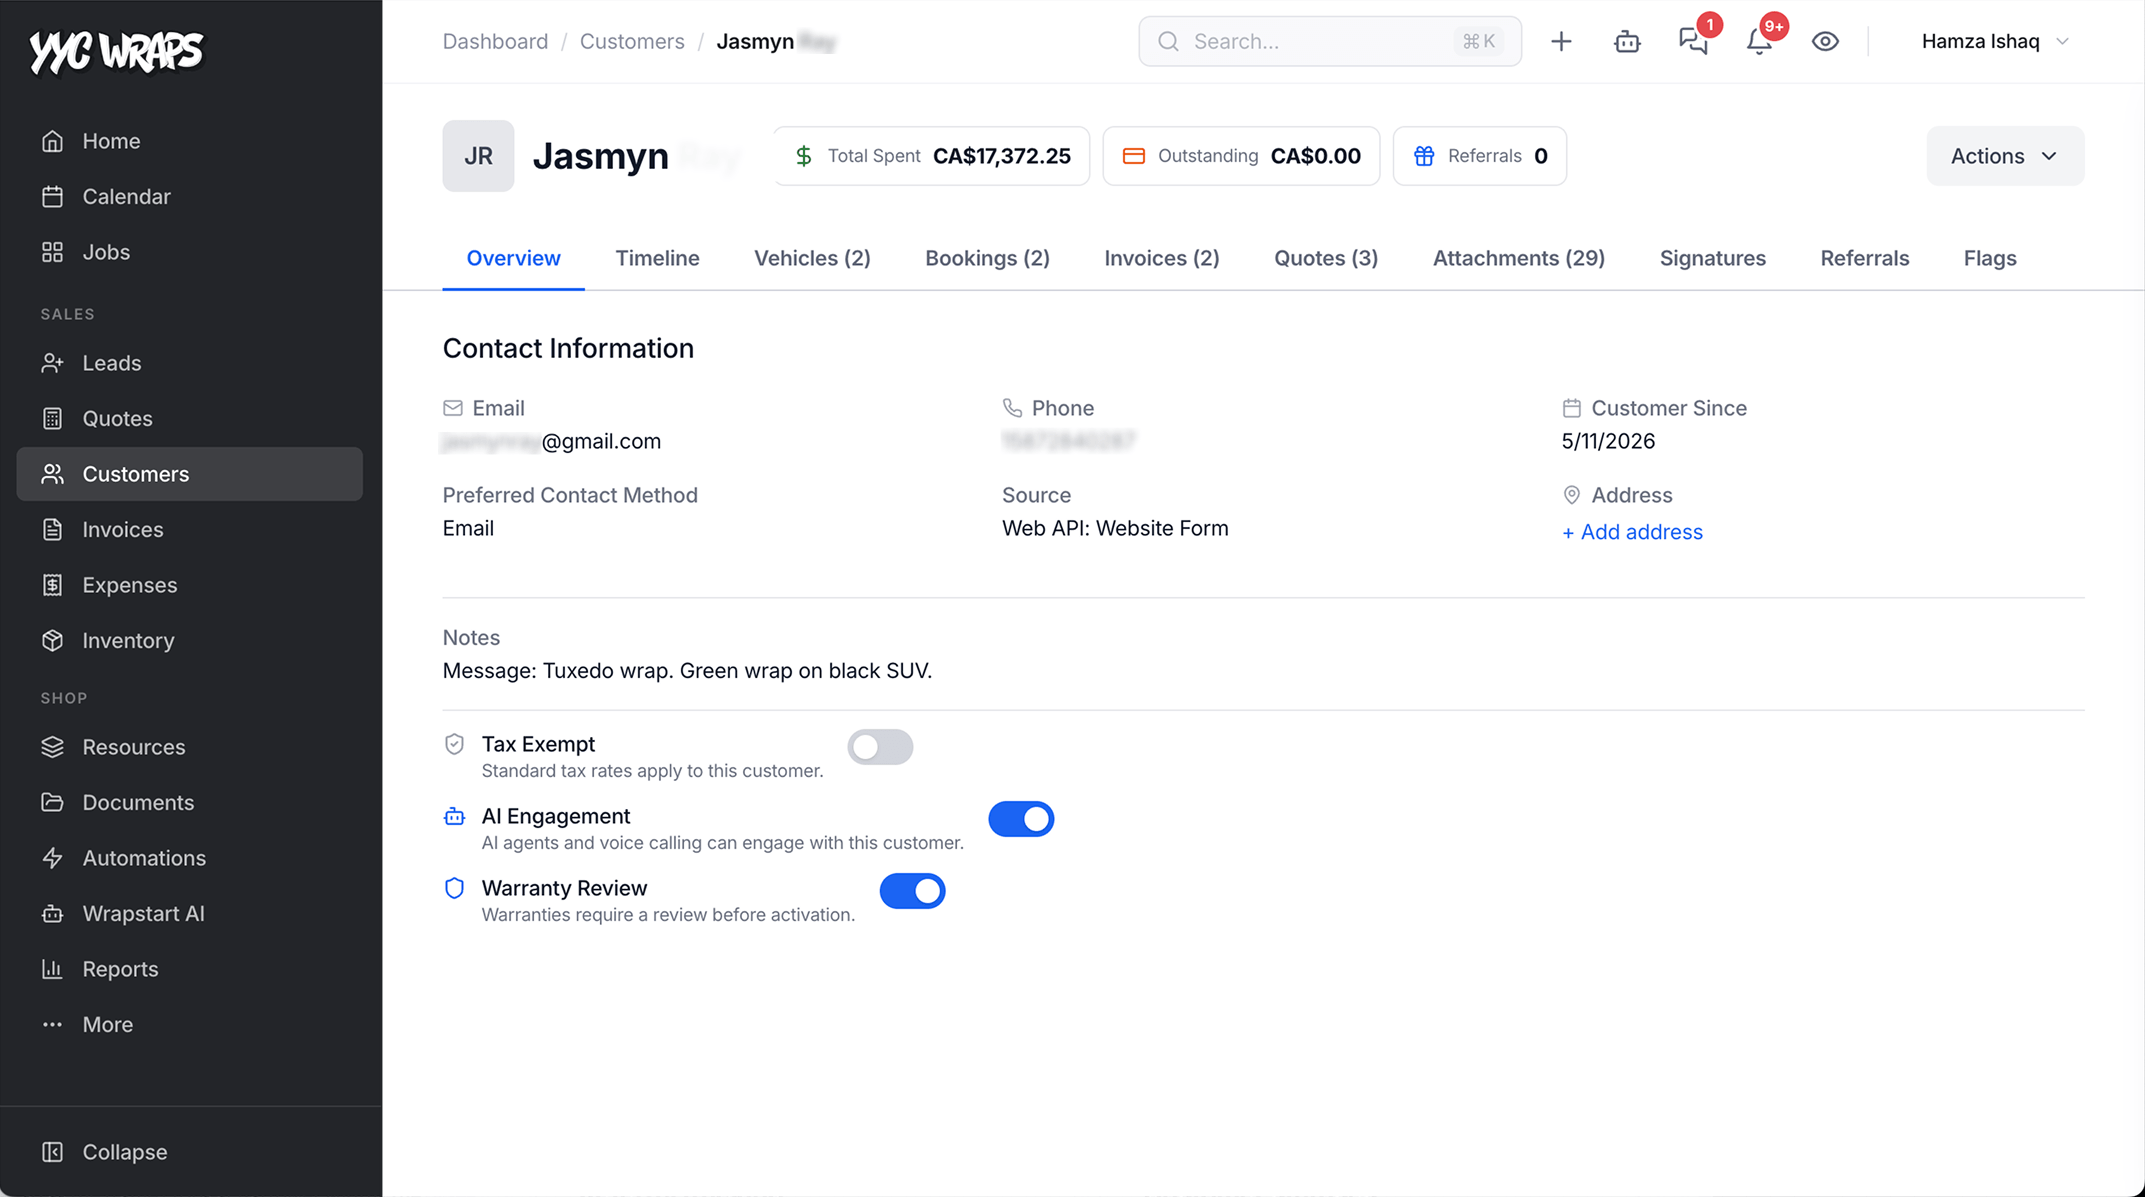Viewport: 2145px width, 1197px height.
Task: Open the Referrals tab
Action: (x=1864, y=258)
